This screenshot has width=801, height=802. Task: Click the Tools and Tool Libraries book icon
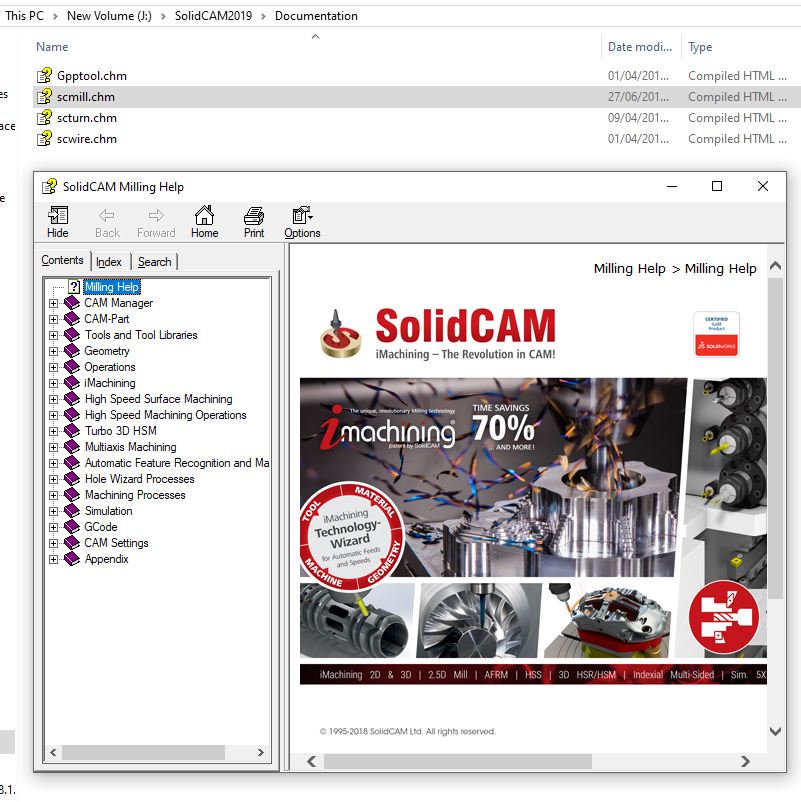[72, 335]
